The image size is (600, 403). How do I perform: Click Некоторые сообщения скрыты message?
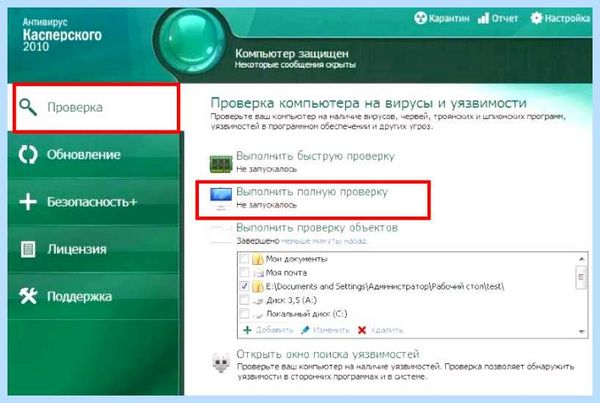pyautogui.click(x=295, y=65)
